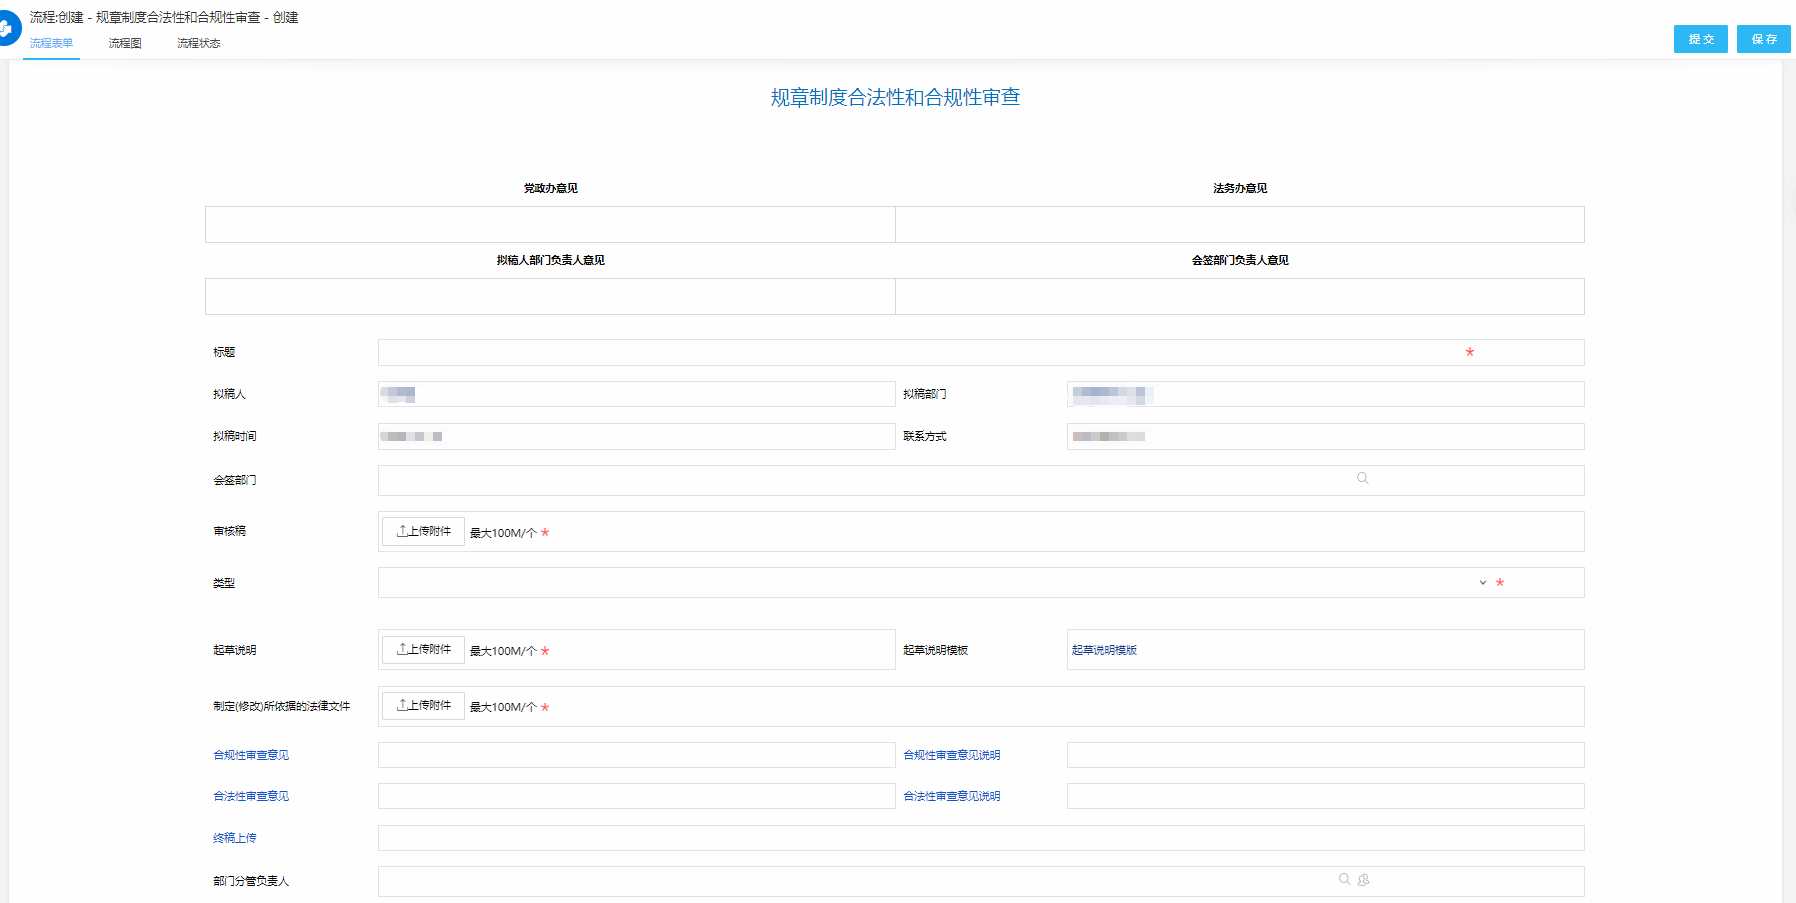Upload attachment for 制定(修改)所依据的法律文件

pos(423,706)
